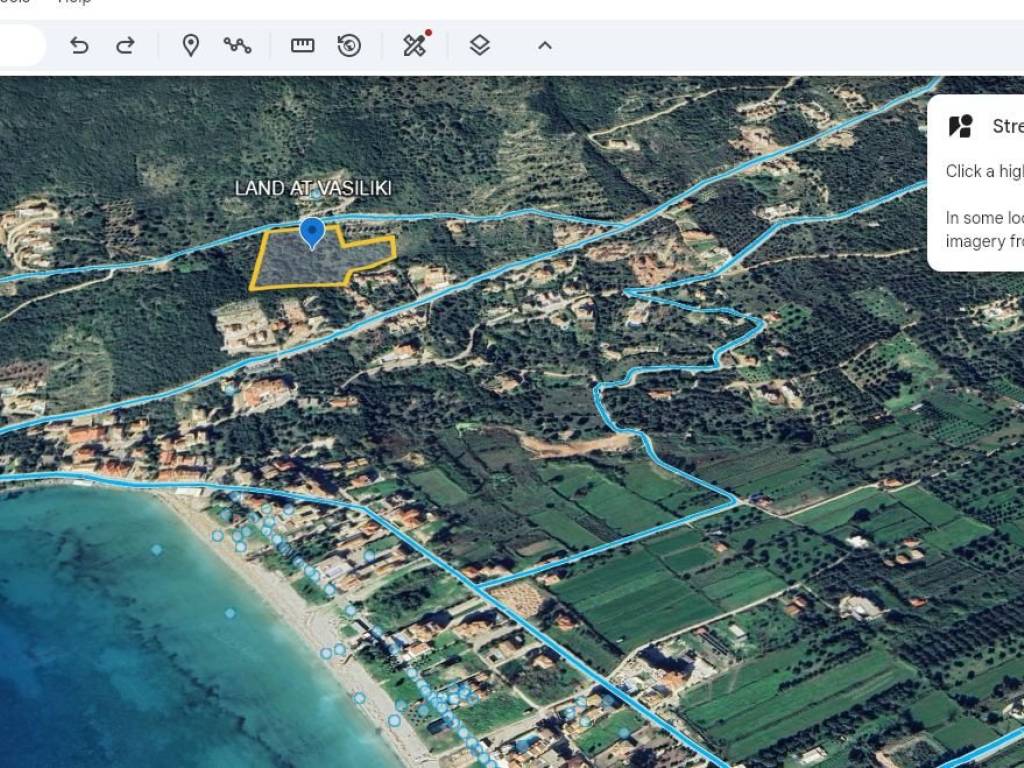Open the map layers stack icon

click(x=479, y=45)
